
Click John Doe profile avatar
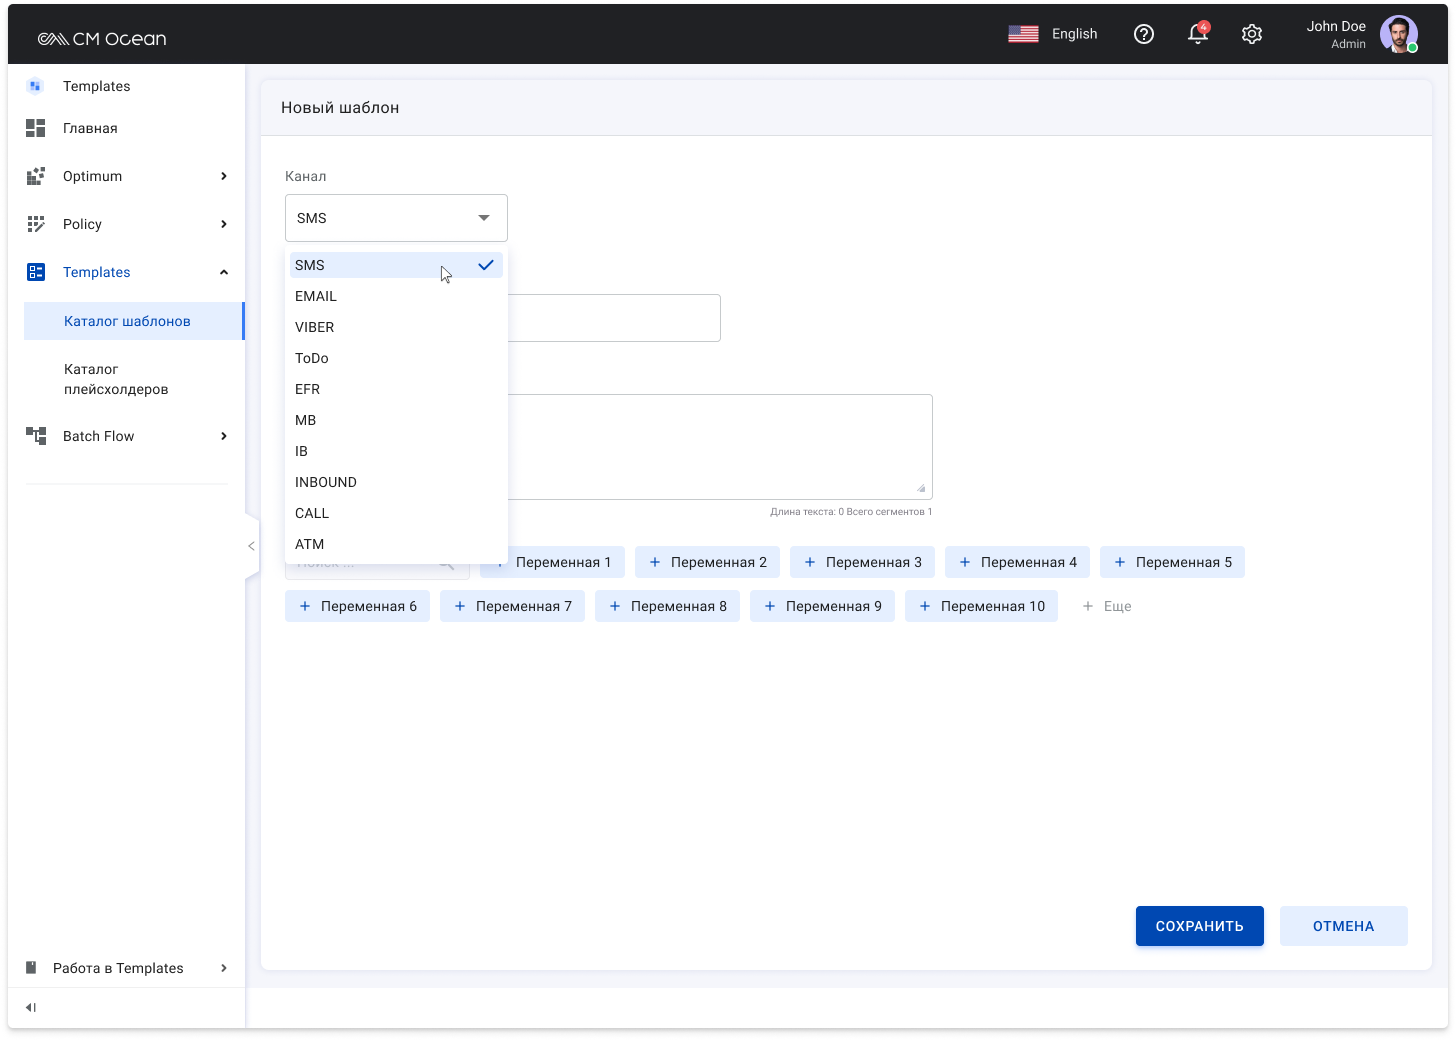point(1398,34)
